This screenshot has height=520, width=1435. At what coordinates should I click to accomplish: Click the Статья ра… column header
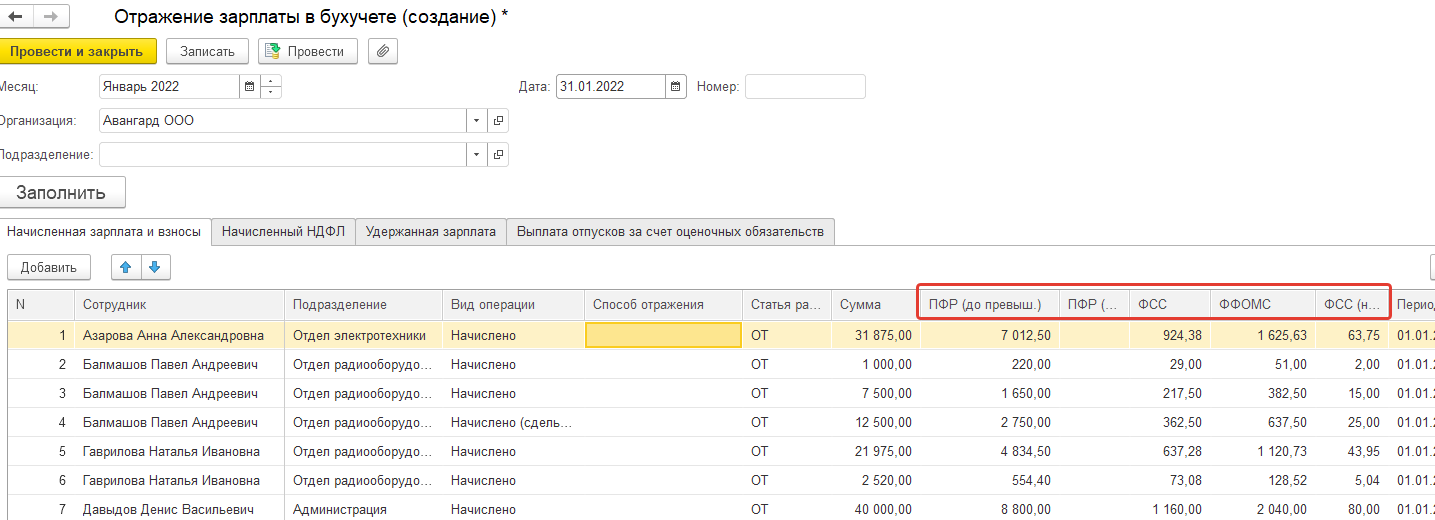[787, 305]
